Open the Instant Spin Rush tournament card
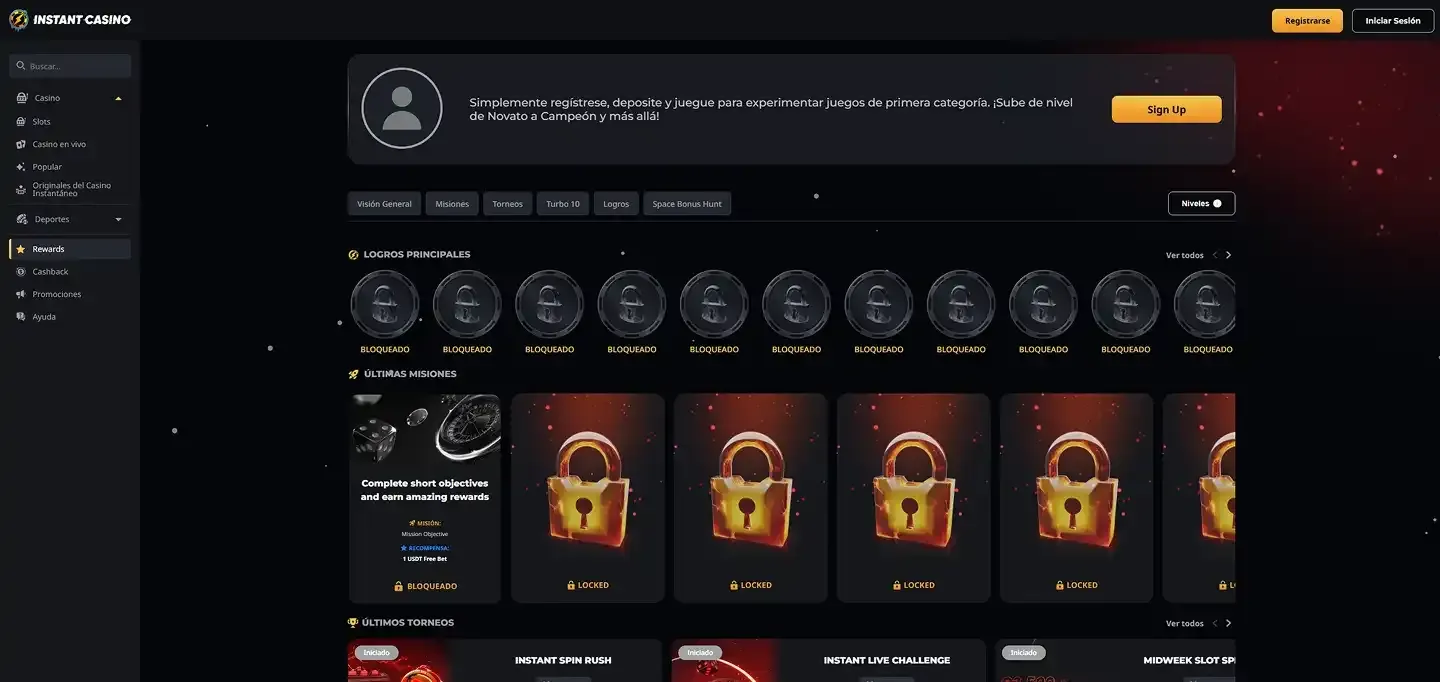1440x682 pixels. point(505,661)
